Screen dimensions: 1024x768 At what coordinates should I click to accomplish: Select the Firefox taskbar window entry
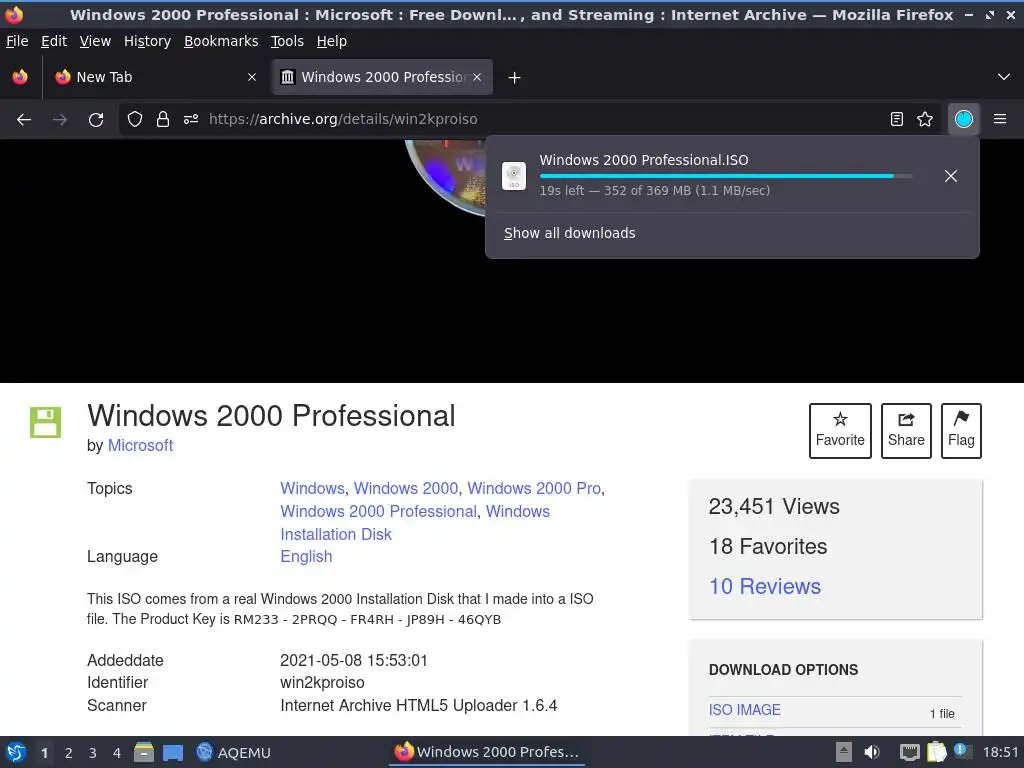(487, 752)
